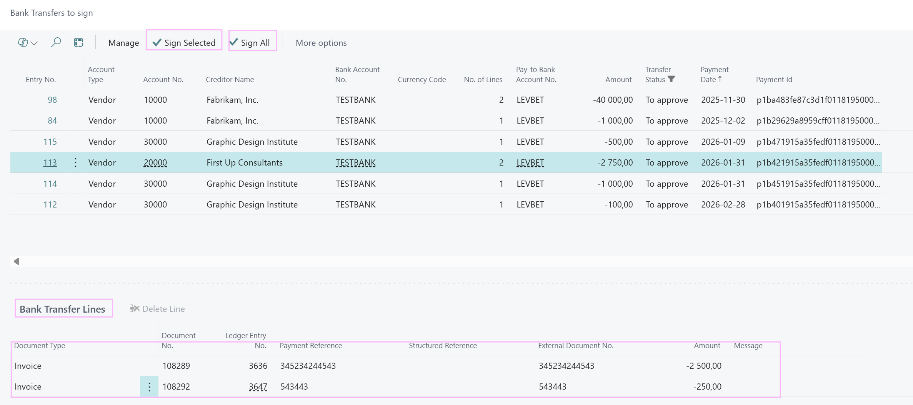Viewport: 913px width, 405px height.
Task: Select ledger entry number 3636
Action: coord(258,366)
